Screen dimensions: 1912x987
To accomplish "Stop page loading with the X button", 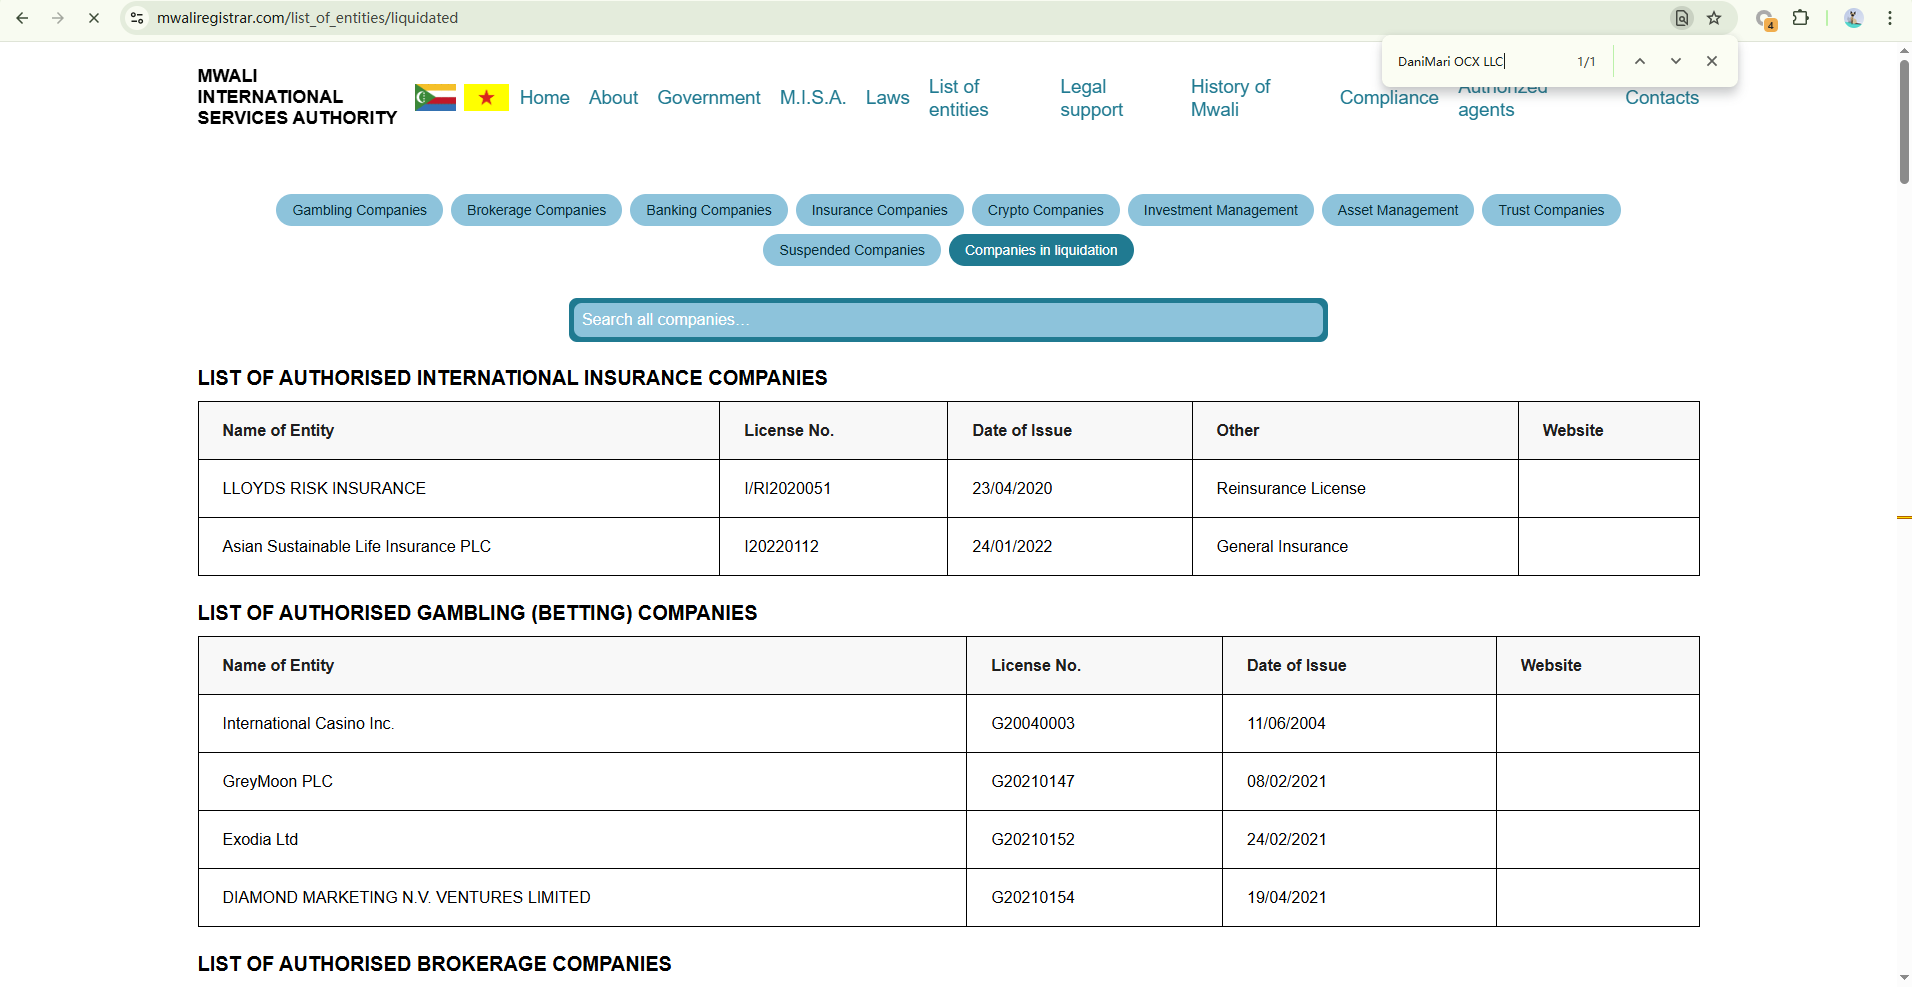I will pyautogui.click(x=94, y=18).
